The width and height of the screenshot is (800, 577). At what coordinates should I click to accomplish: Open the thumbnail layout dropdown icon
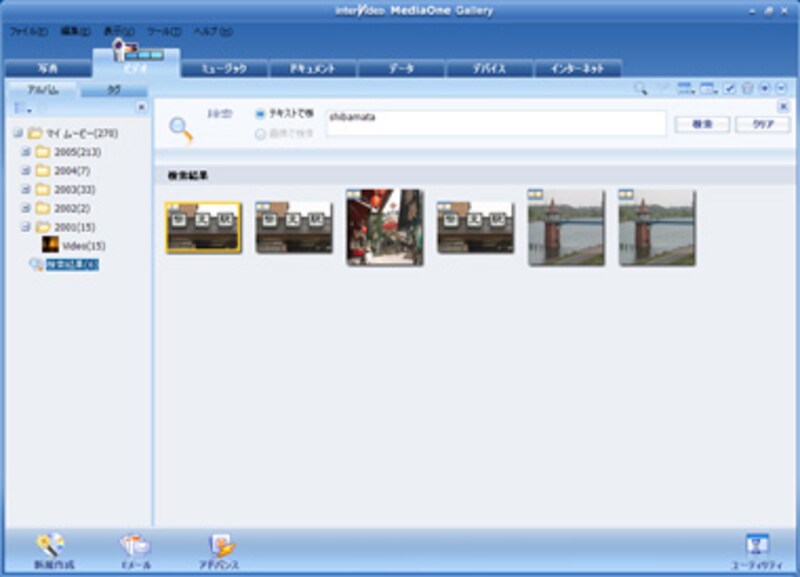pos(708,89)
